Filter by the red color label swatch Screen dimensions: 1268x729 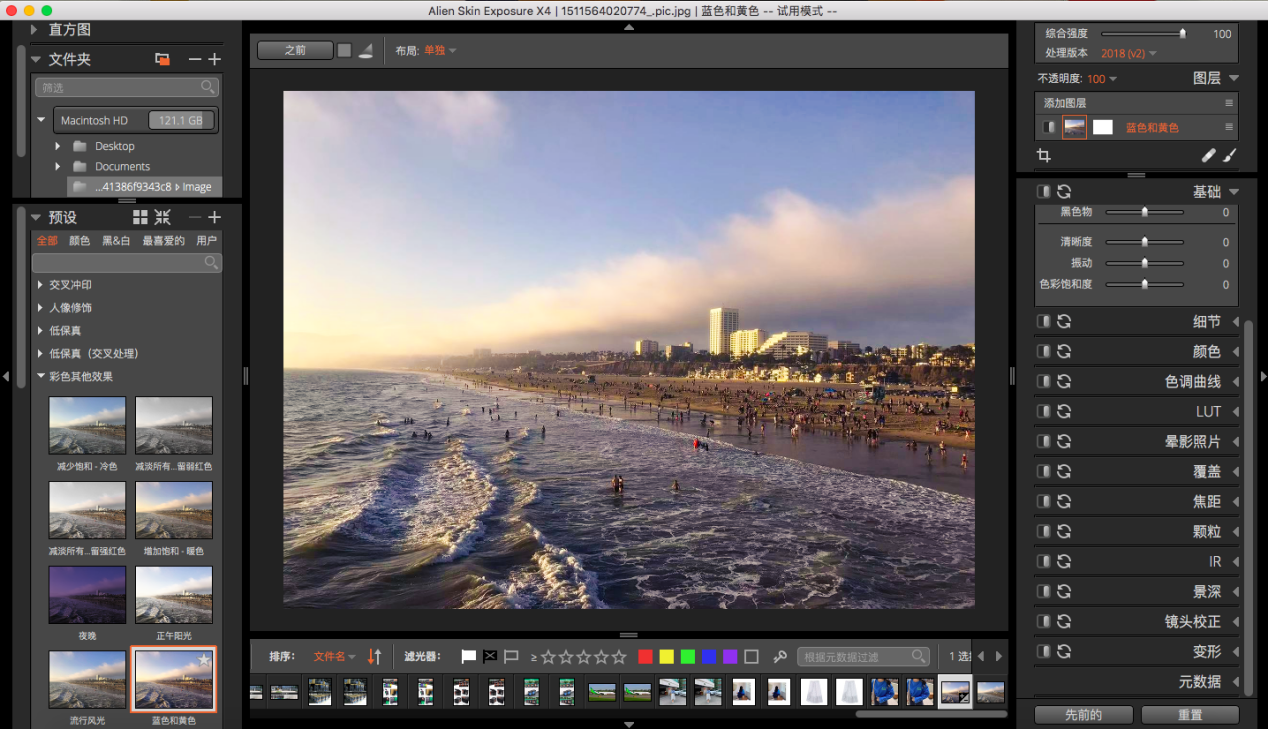pos(645,657)
